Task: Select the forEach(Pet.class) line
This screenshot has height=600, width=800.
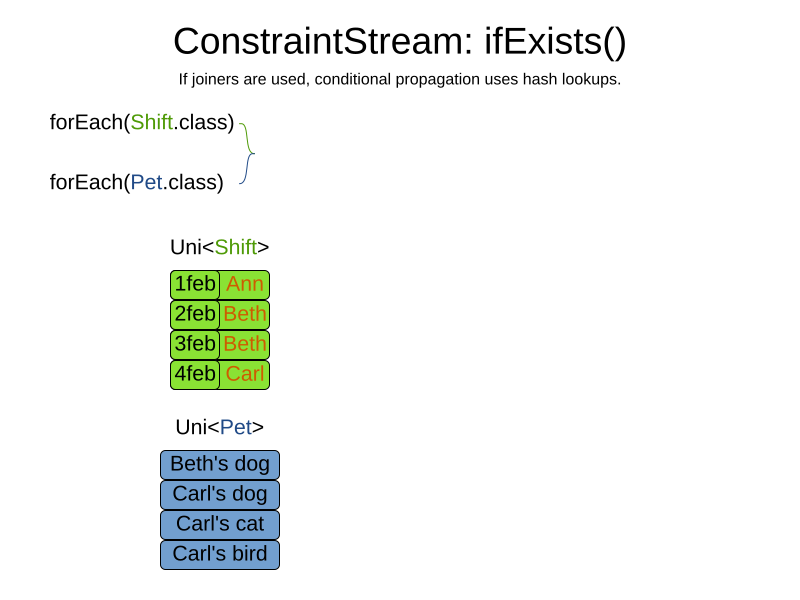Action: (x=137, y=182)
